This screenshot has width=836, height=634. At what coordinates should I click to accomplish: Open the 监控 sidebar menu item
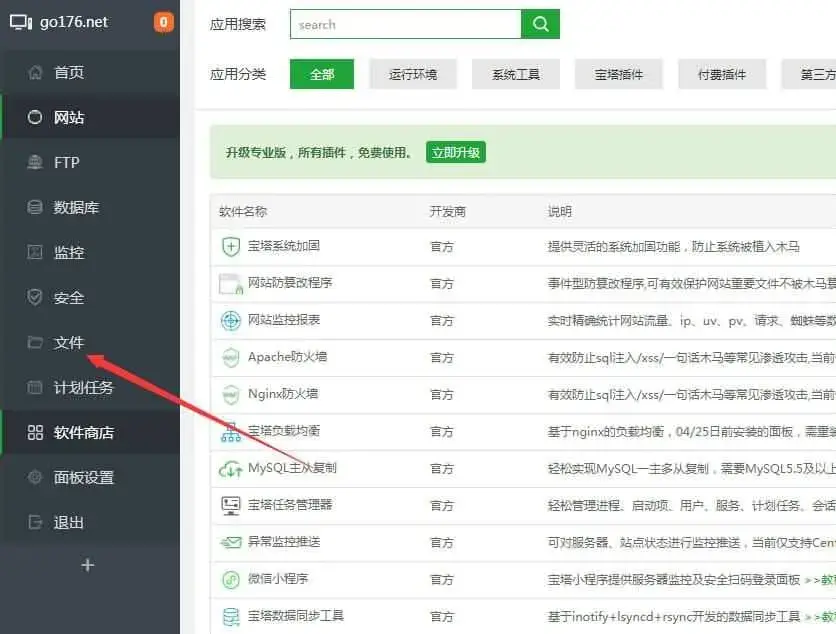point(90,252)
